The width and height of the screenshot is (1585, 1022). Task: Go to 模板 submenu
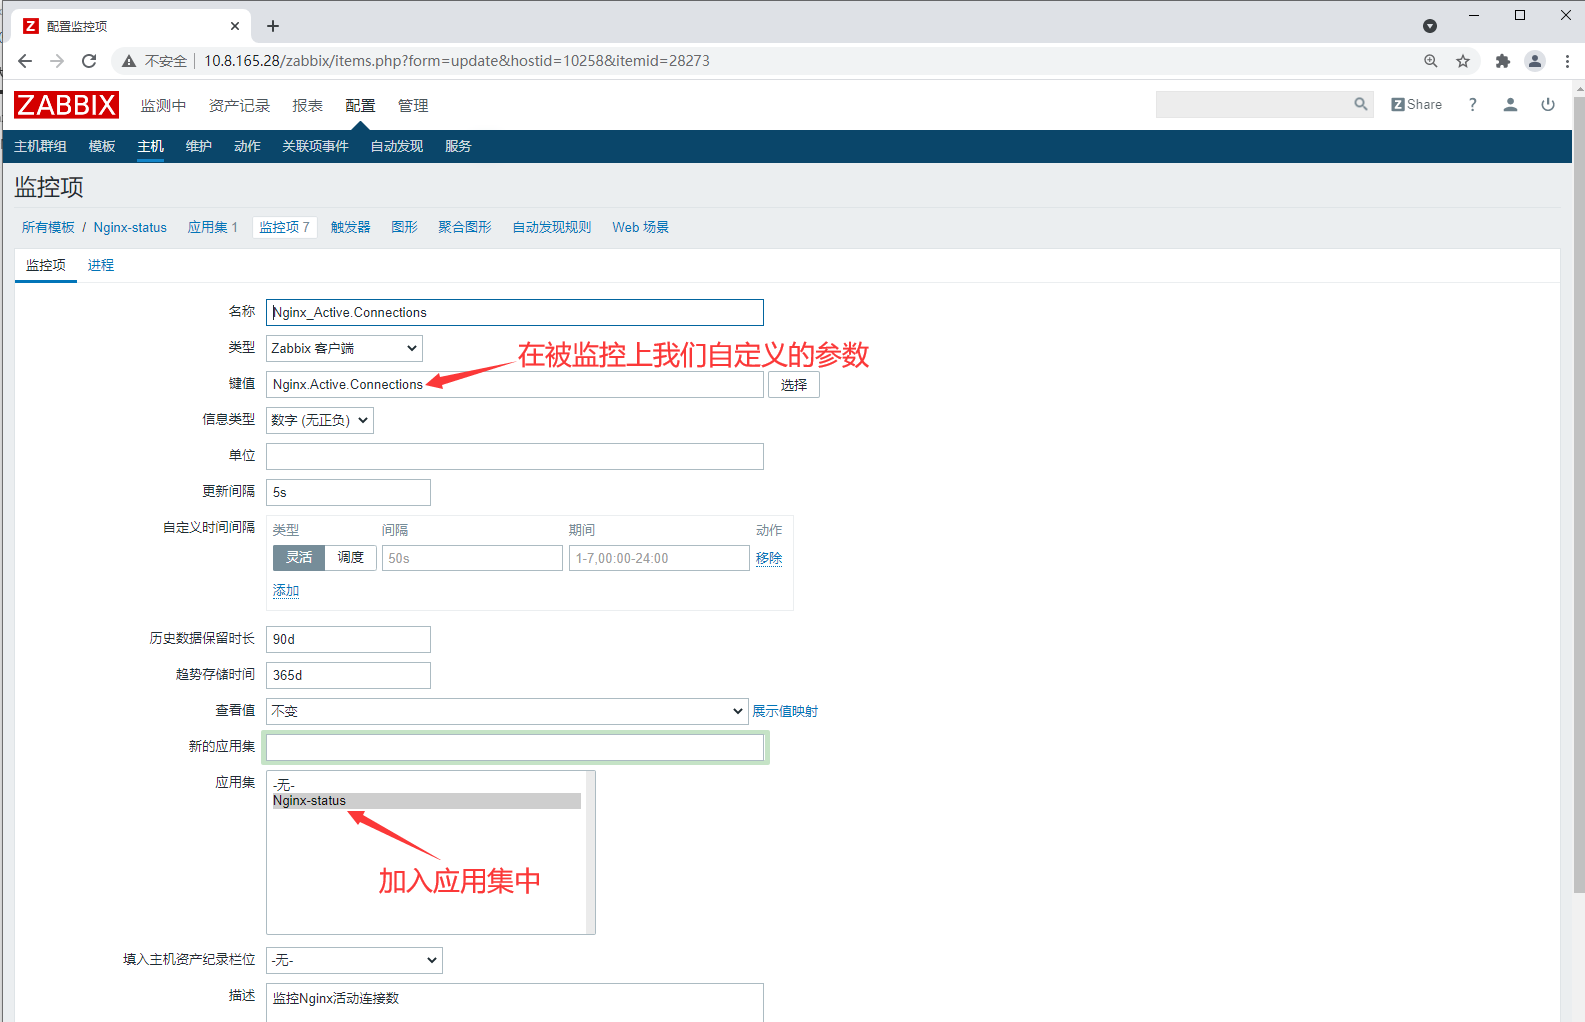pos(102,146)
